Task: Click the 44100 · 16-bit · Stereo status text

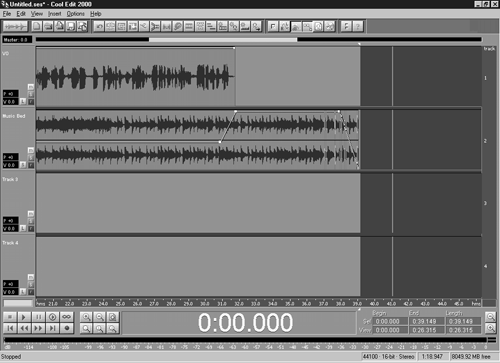Action: (389, 357)
